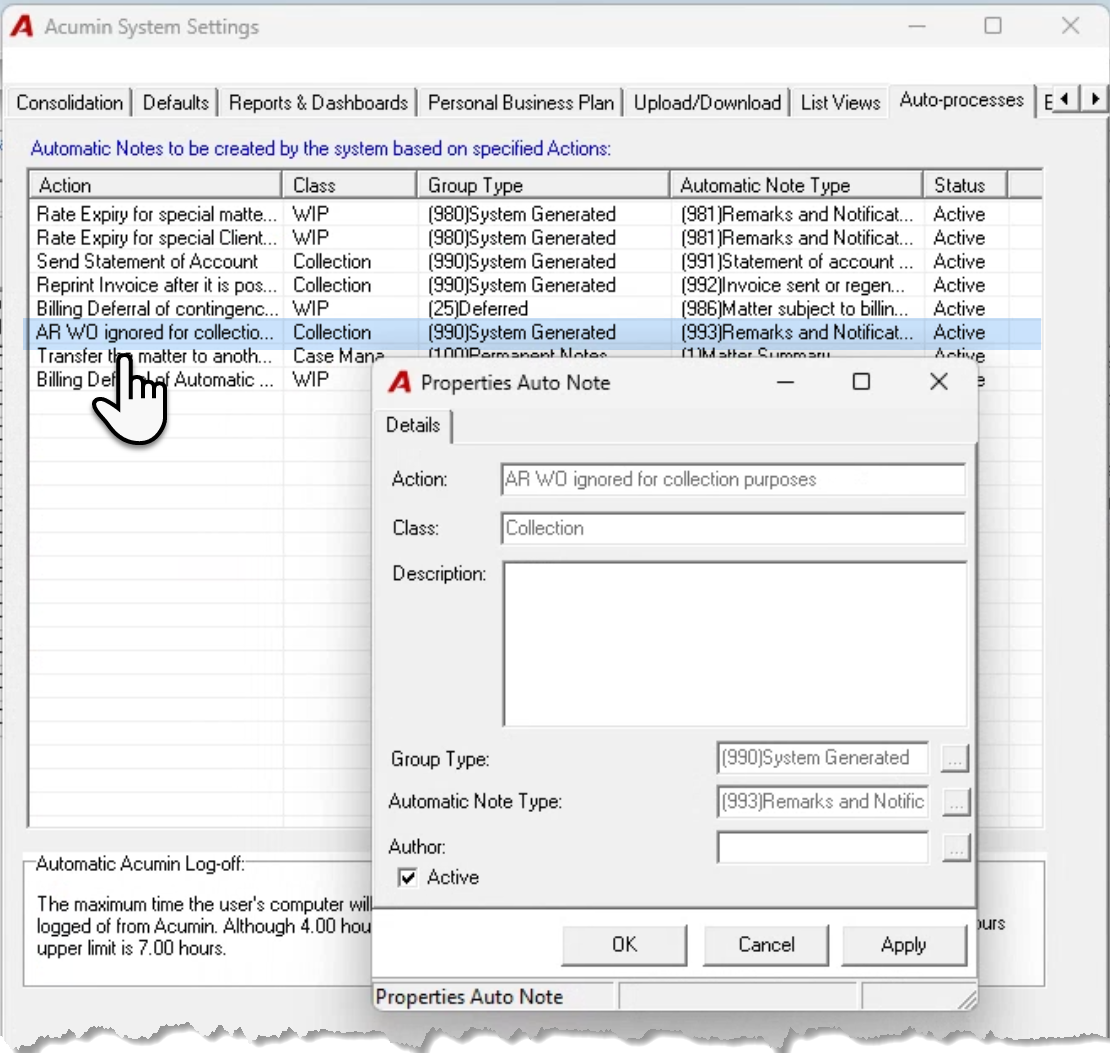
Task: Open the Upload/Download tab
Action: [x=707, y=103]
